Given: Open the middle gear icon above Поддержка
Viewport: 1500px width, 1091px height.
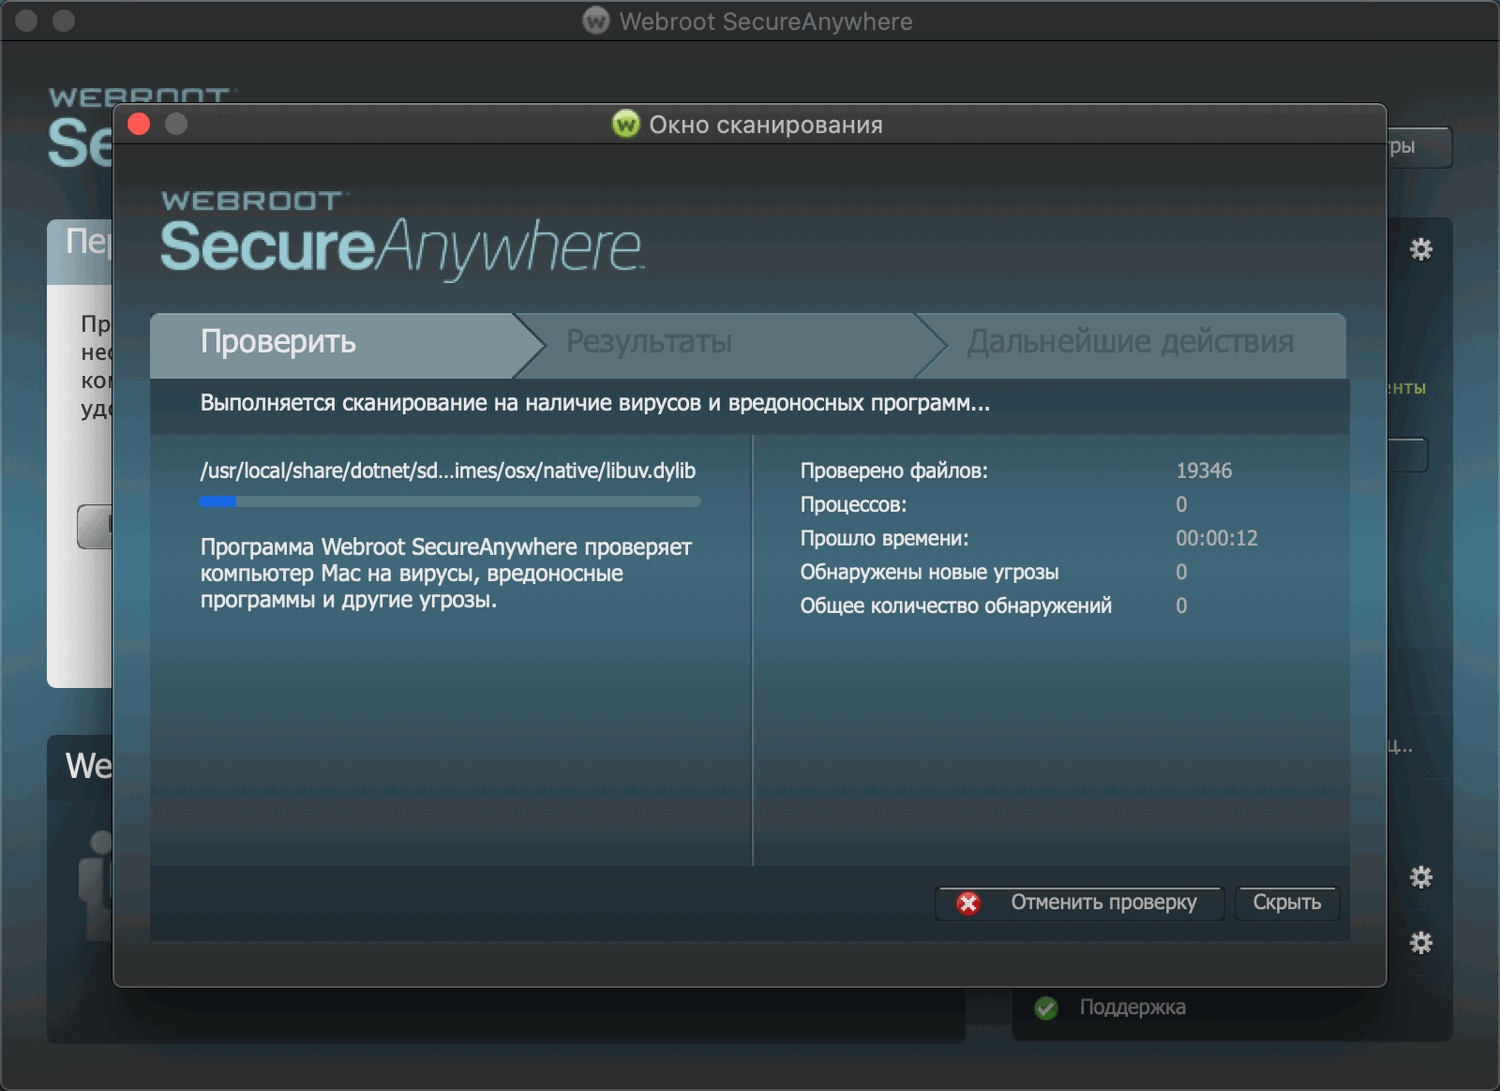Looking at the screenshot, I should click(x=1421, y=877).
